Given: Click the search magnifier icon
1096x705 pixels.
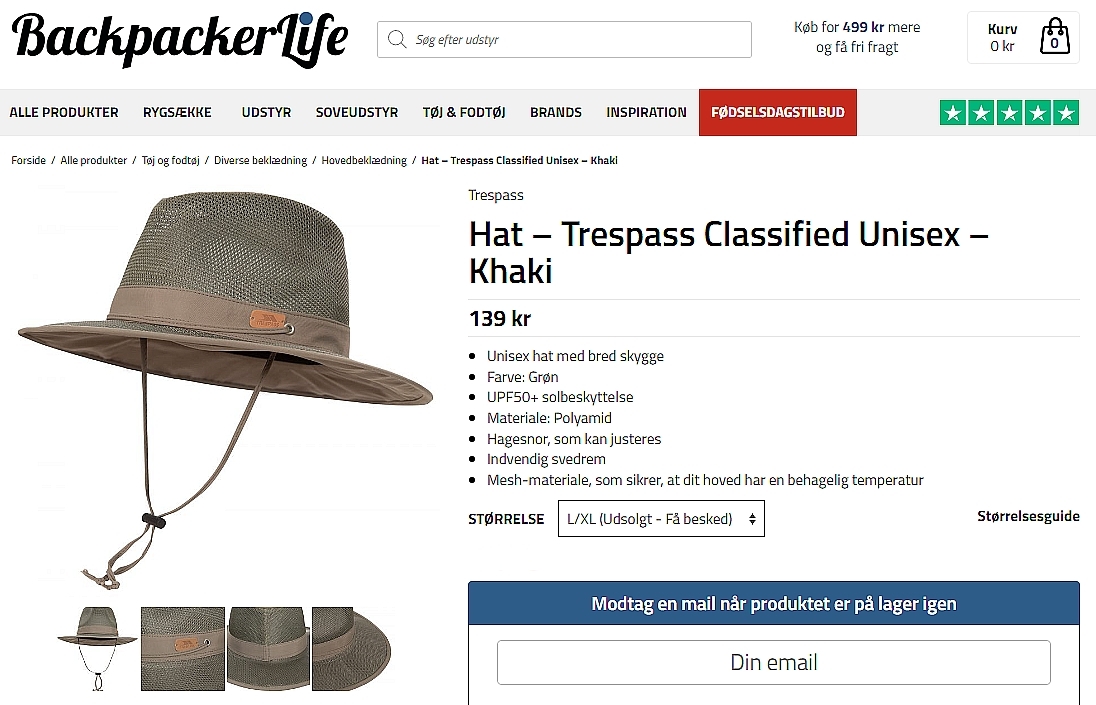Looking at the screenshot, I should point(396,39).
